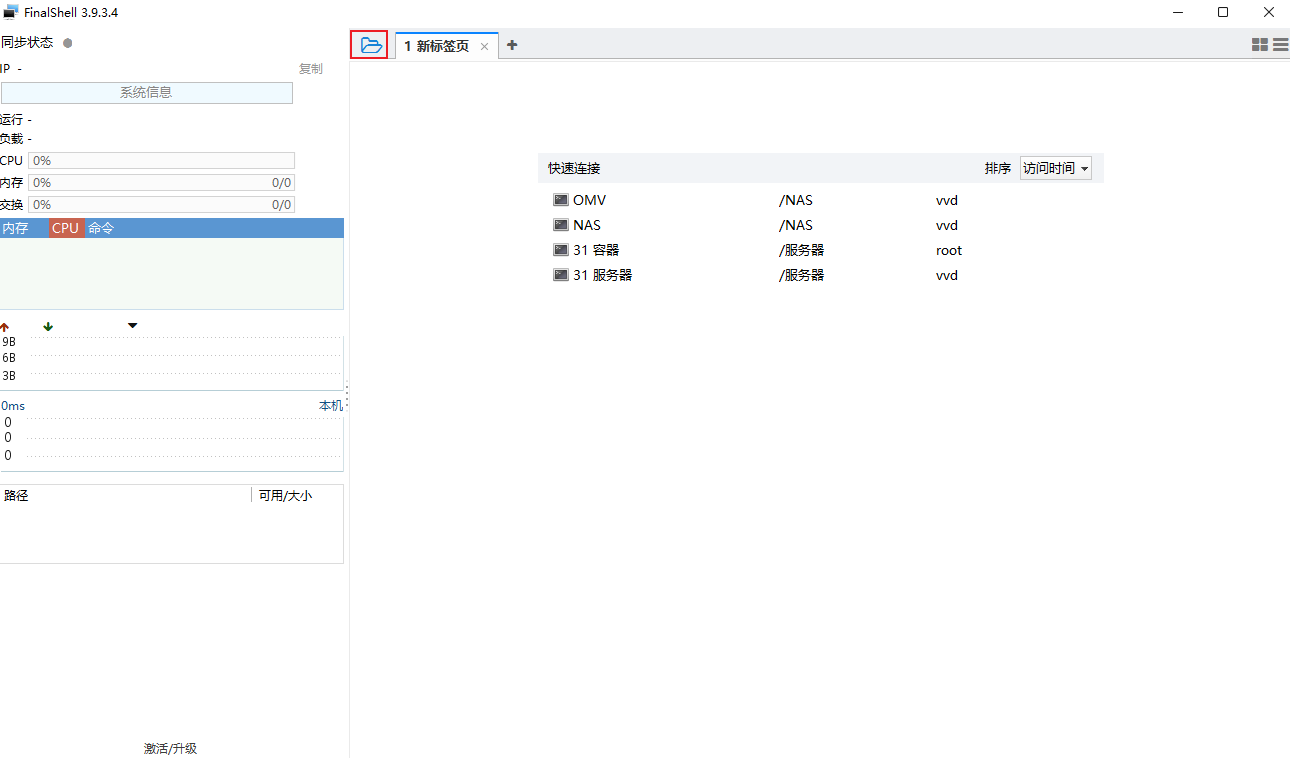Add a new tab with the plus icon
The width and height of the screenshot is (1290, 758).
(512, 45)
